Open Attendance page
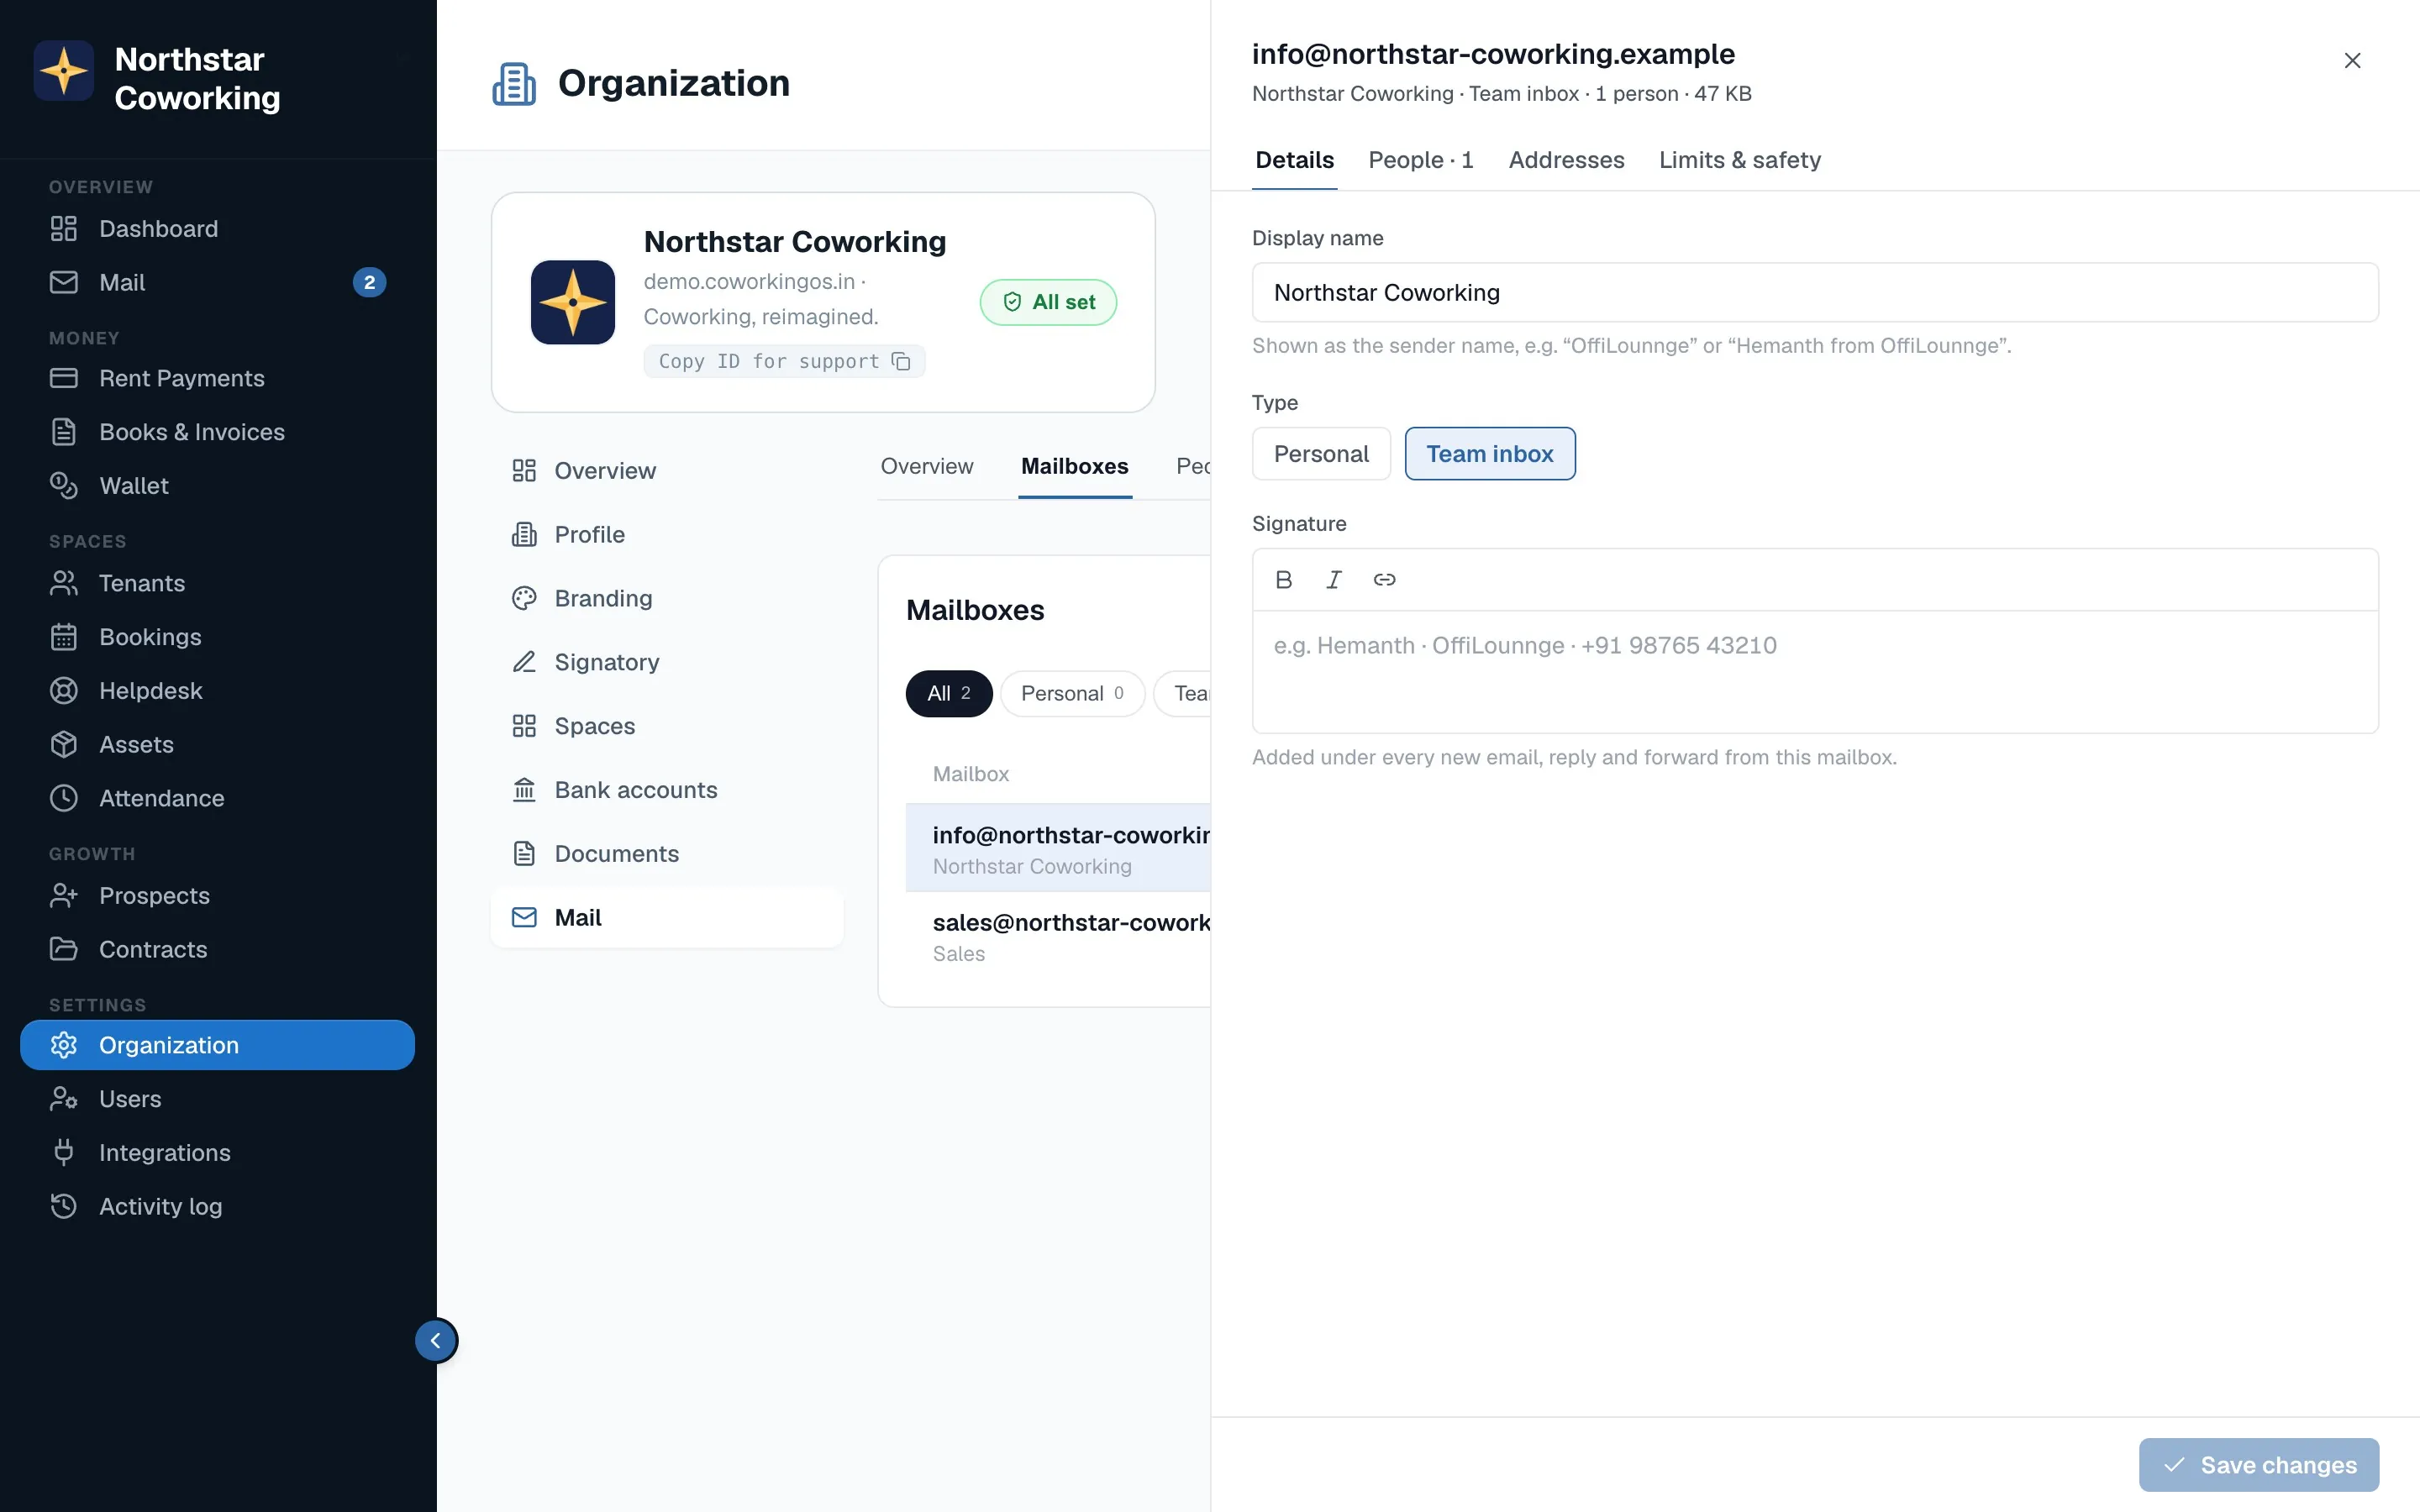 (x=217, y=798)
